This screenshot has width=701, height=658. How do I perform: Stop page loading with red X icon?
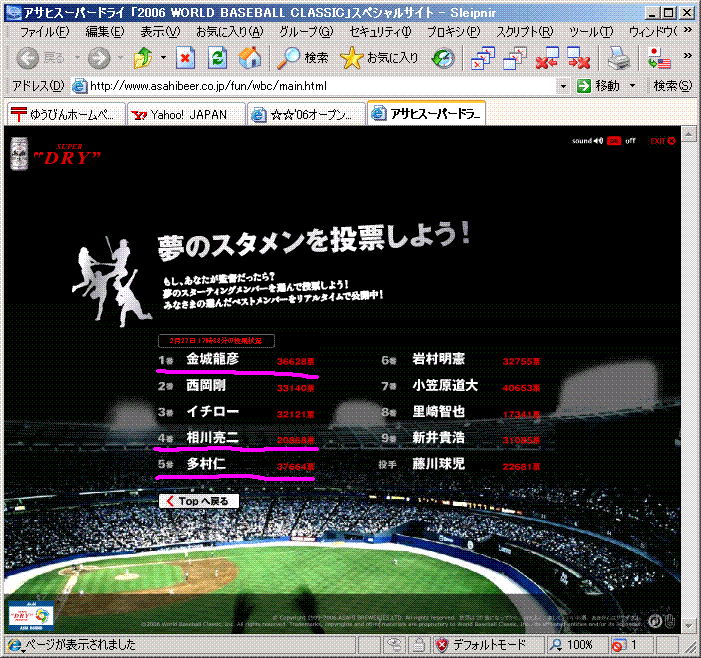click(x=185, y=58)
